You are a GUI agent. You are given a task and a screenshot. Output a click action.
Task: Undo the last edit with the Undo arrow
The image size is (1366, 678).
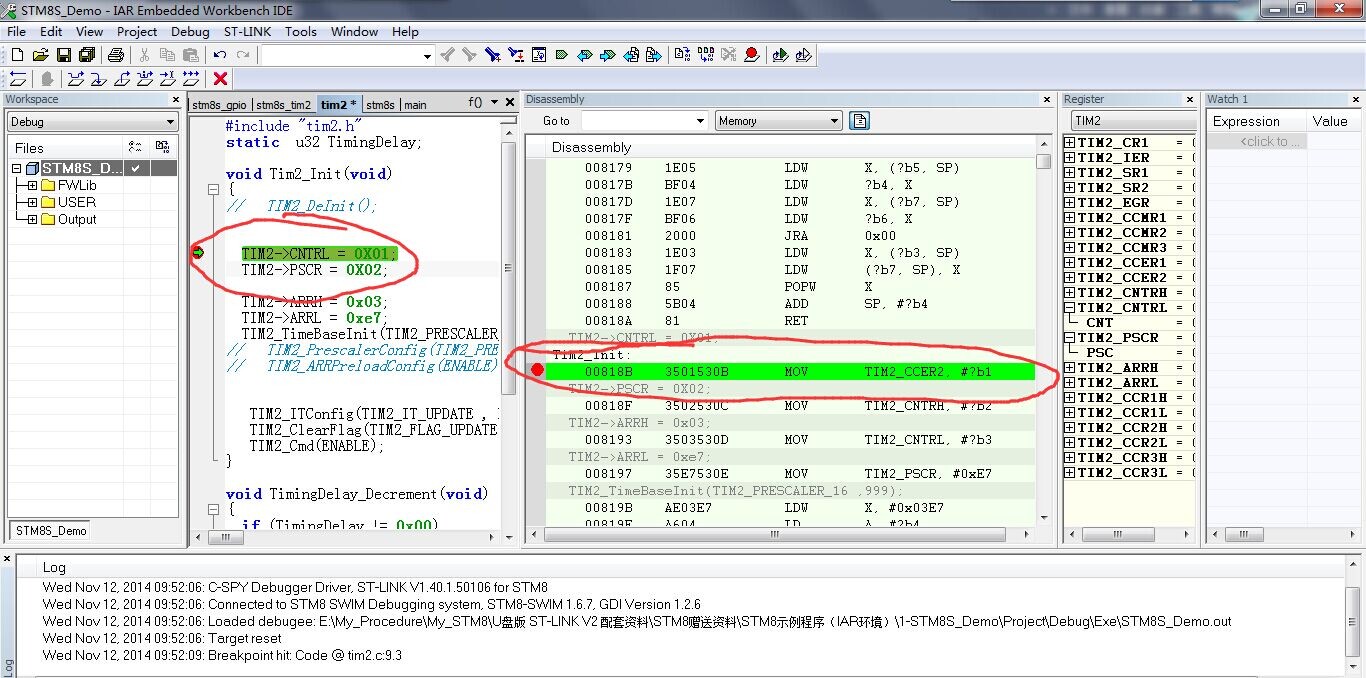(x=219, y=55)
